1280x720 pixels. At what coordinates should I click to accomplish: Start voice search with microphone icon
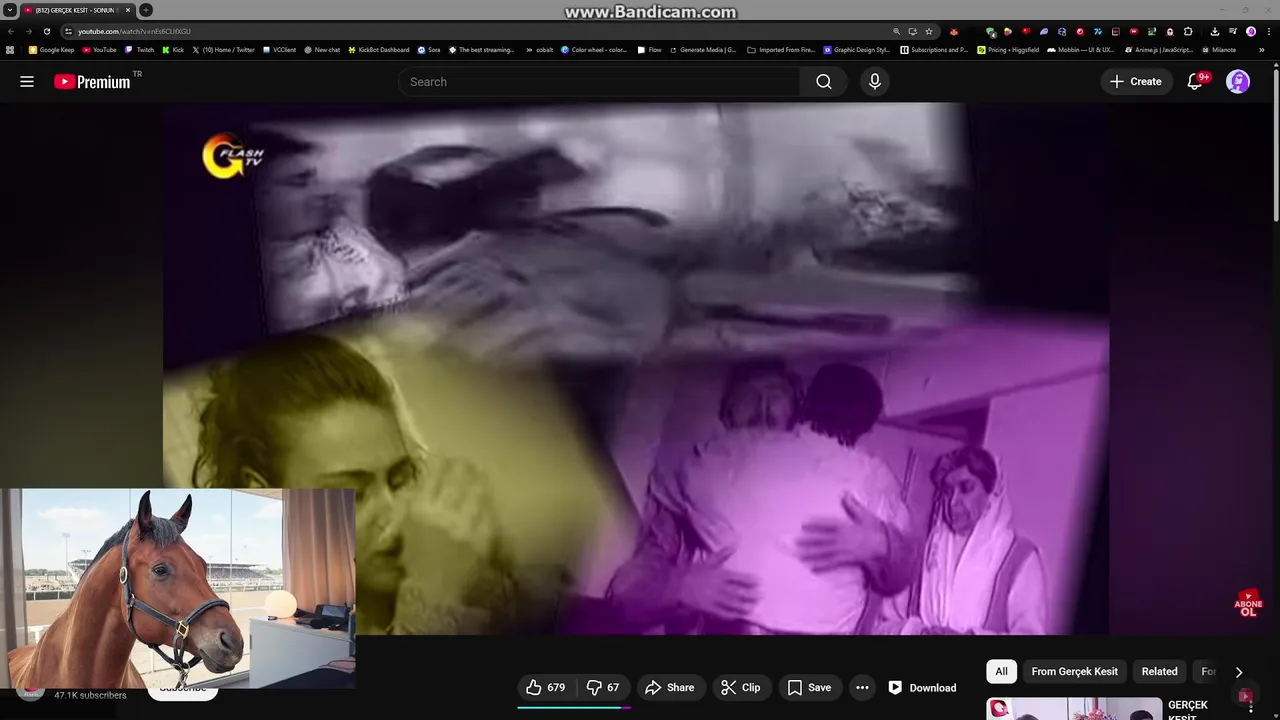click(875, 82)
